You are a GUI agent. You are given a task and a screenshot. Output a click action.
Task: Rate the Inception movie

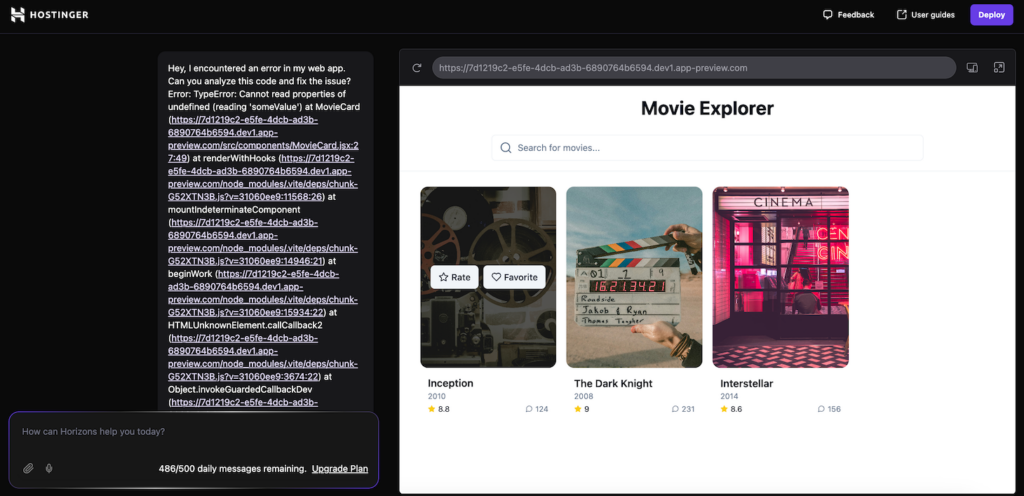(x=454, y=277)
